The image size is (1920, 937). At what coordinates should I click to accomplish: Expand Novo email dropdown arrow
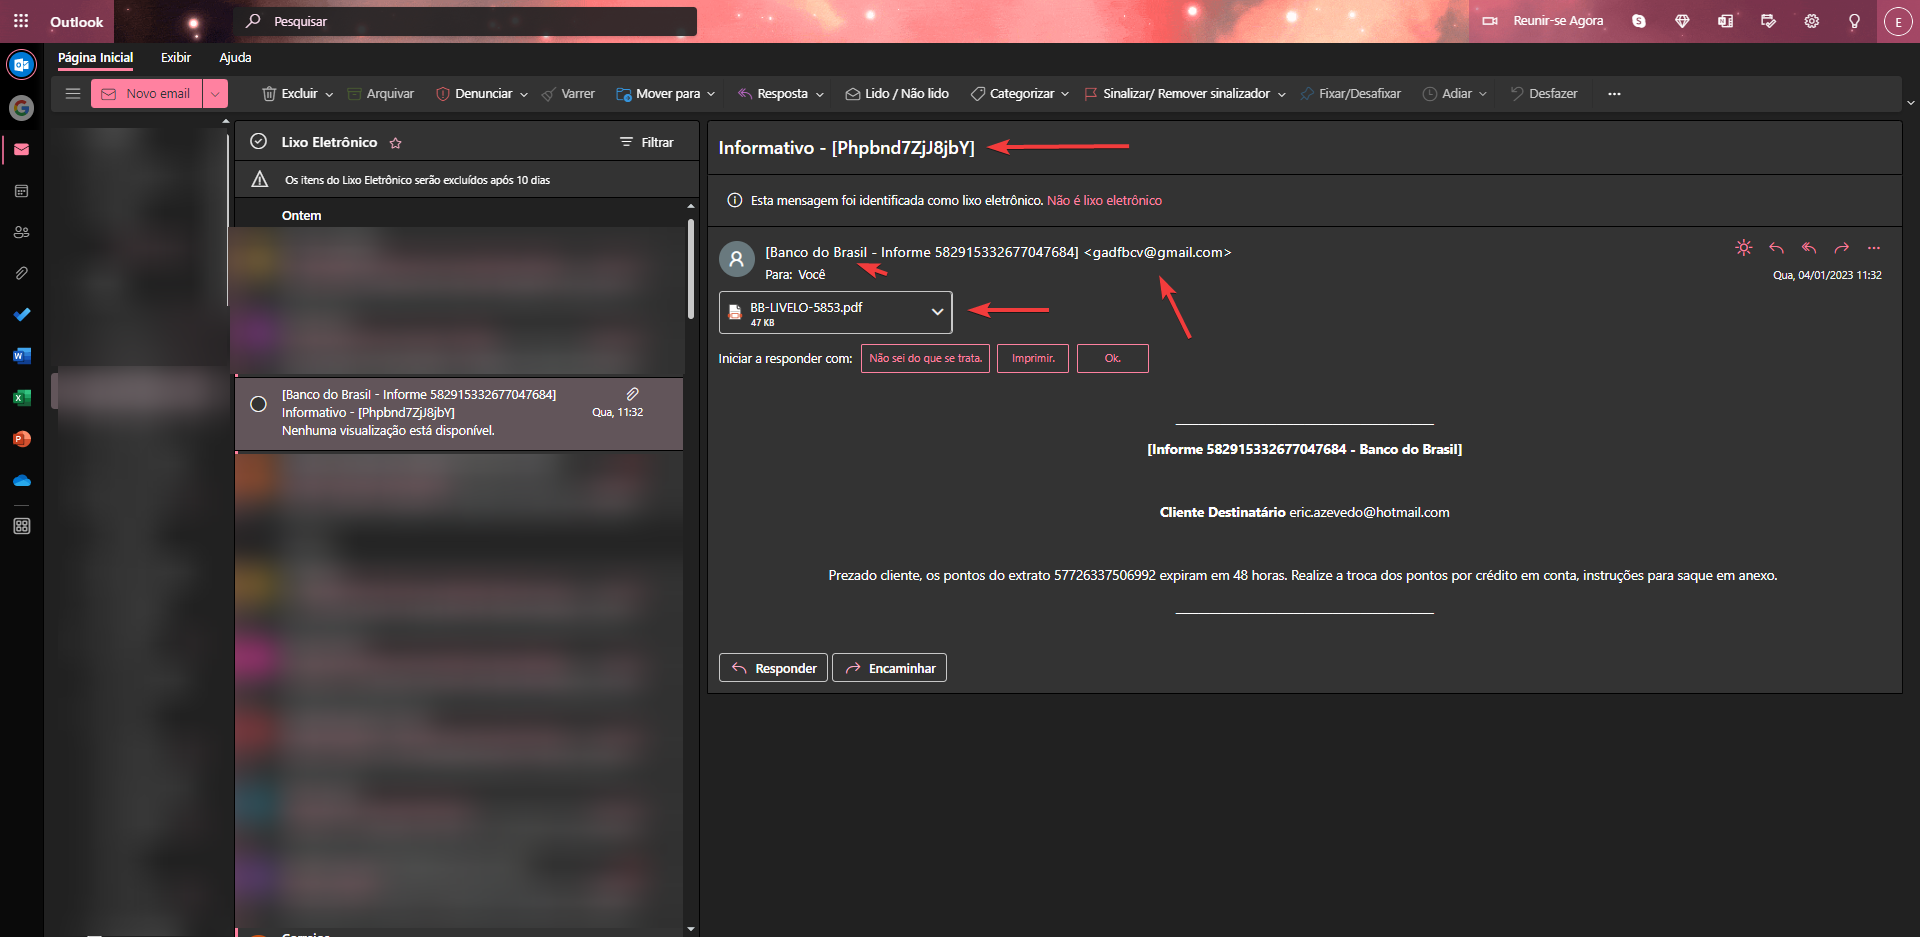(216, 93)
